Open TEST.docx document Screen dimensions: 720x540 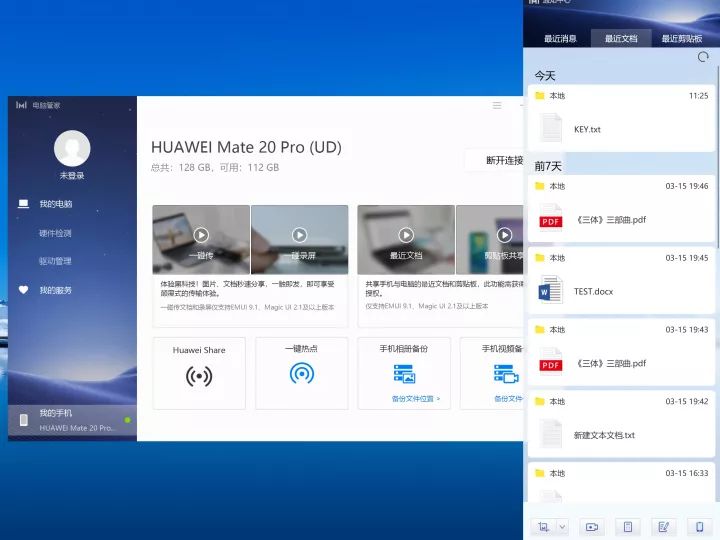(621, 280)
